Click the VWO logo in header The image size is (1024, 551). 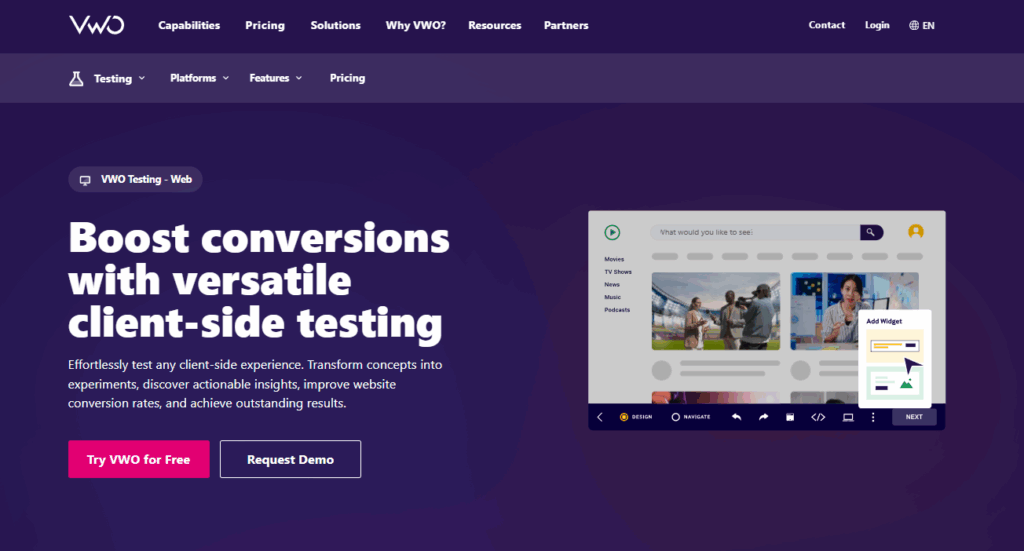click(96, 25)
